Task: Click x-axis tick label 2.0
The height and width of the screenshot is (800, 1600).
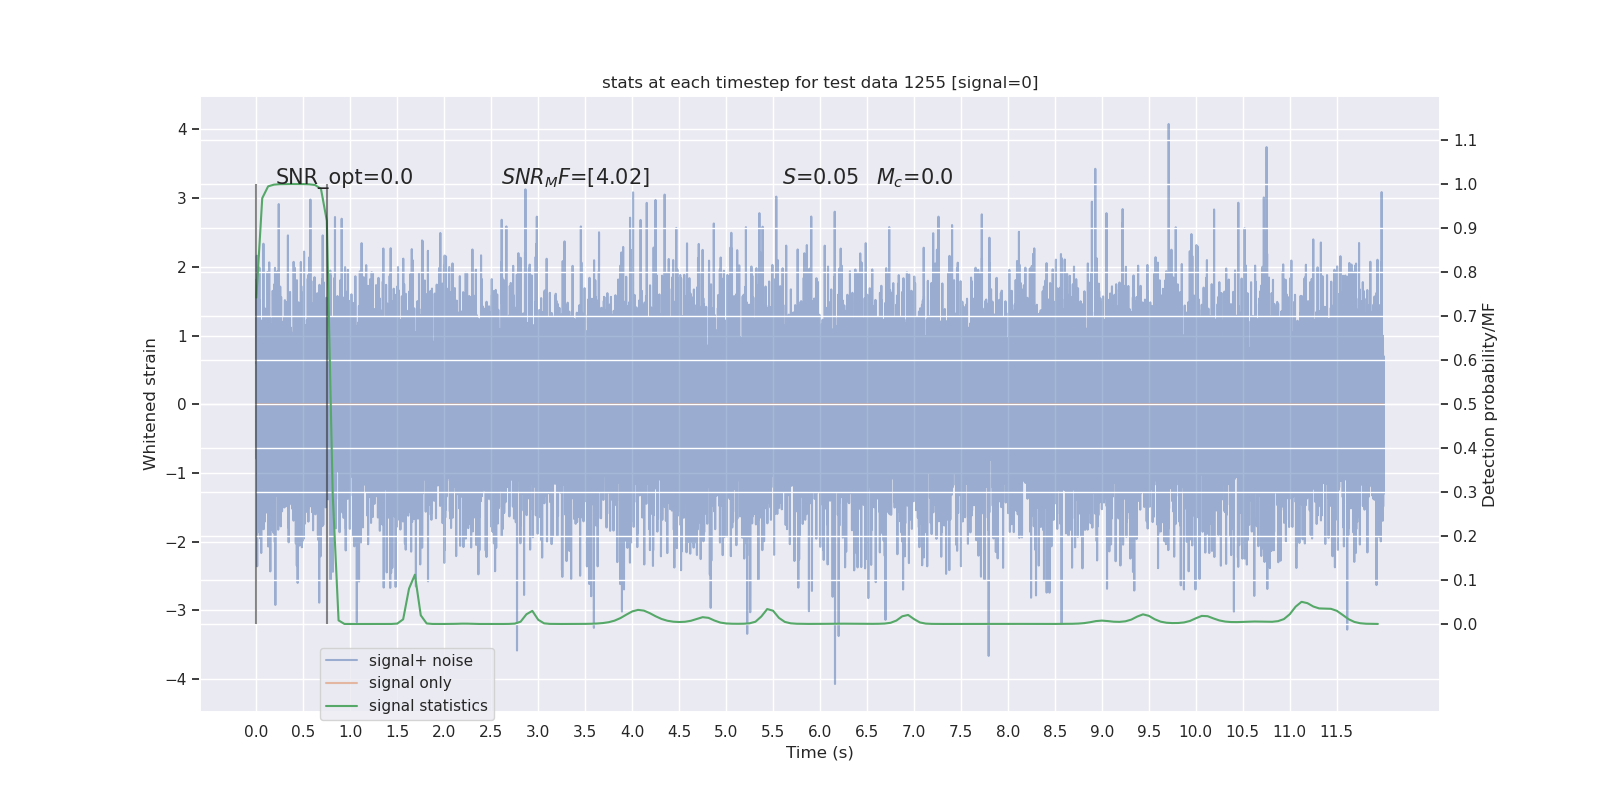Action: pos(444,732)
